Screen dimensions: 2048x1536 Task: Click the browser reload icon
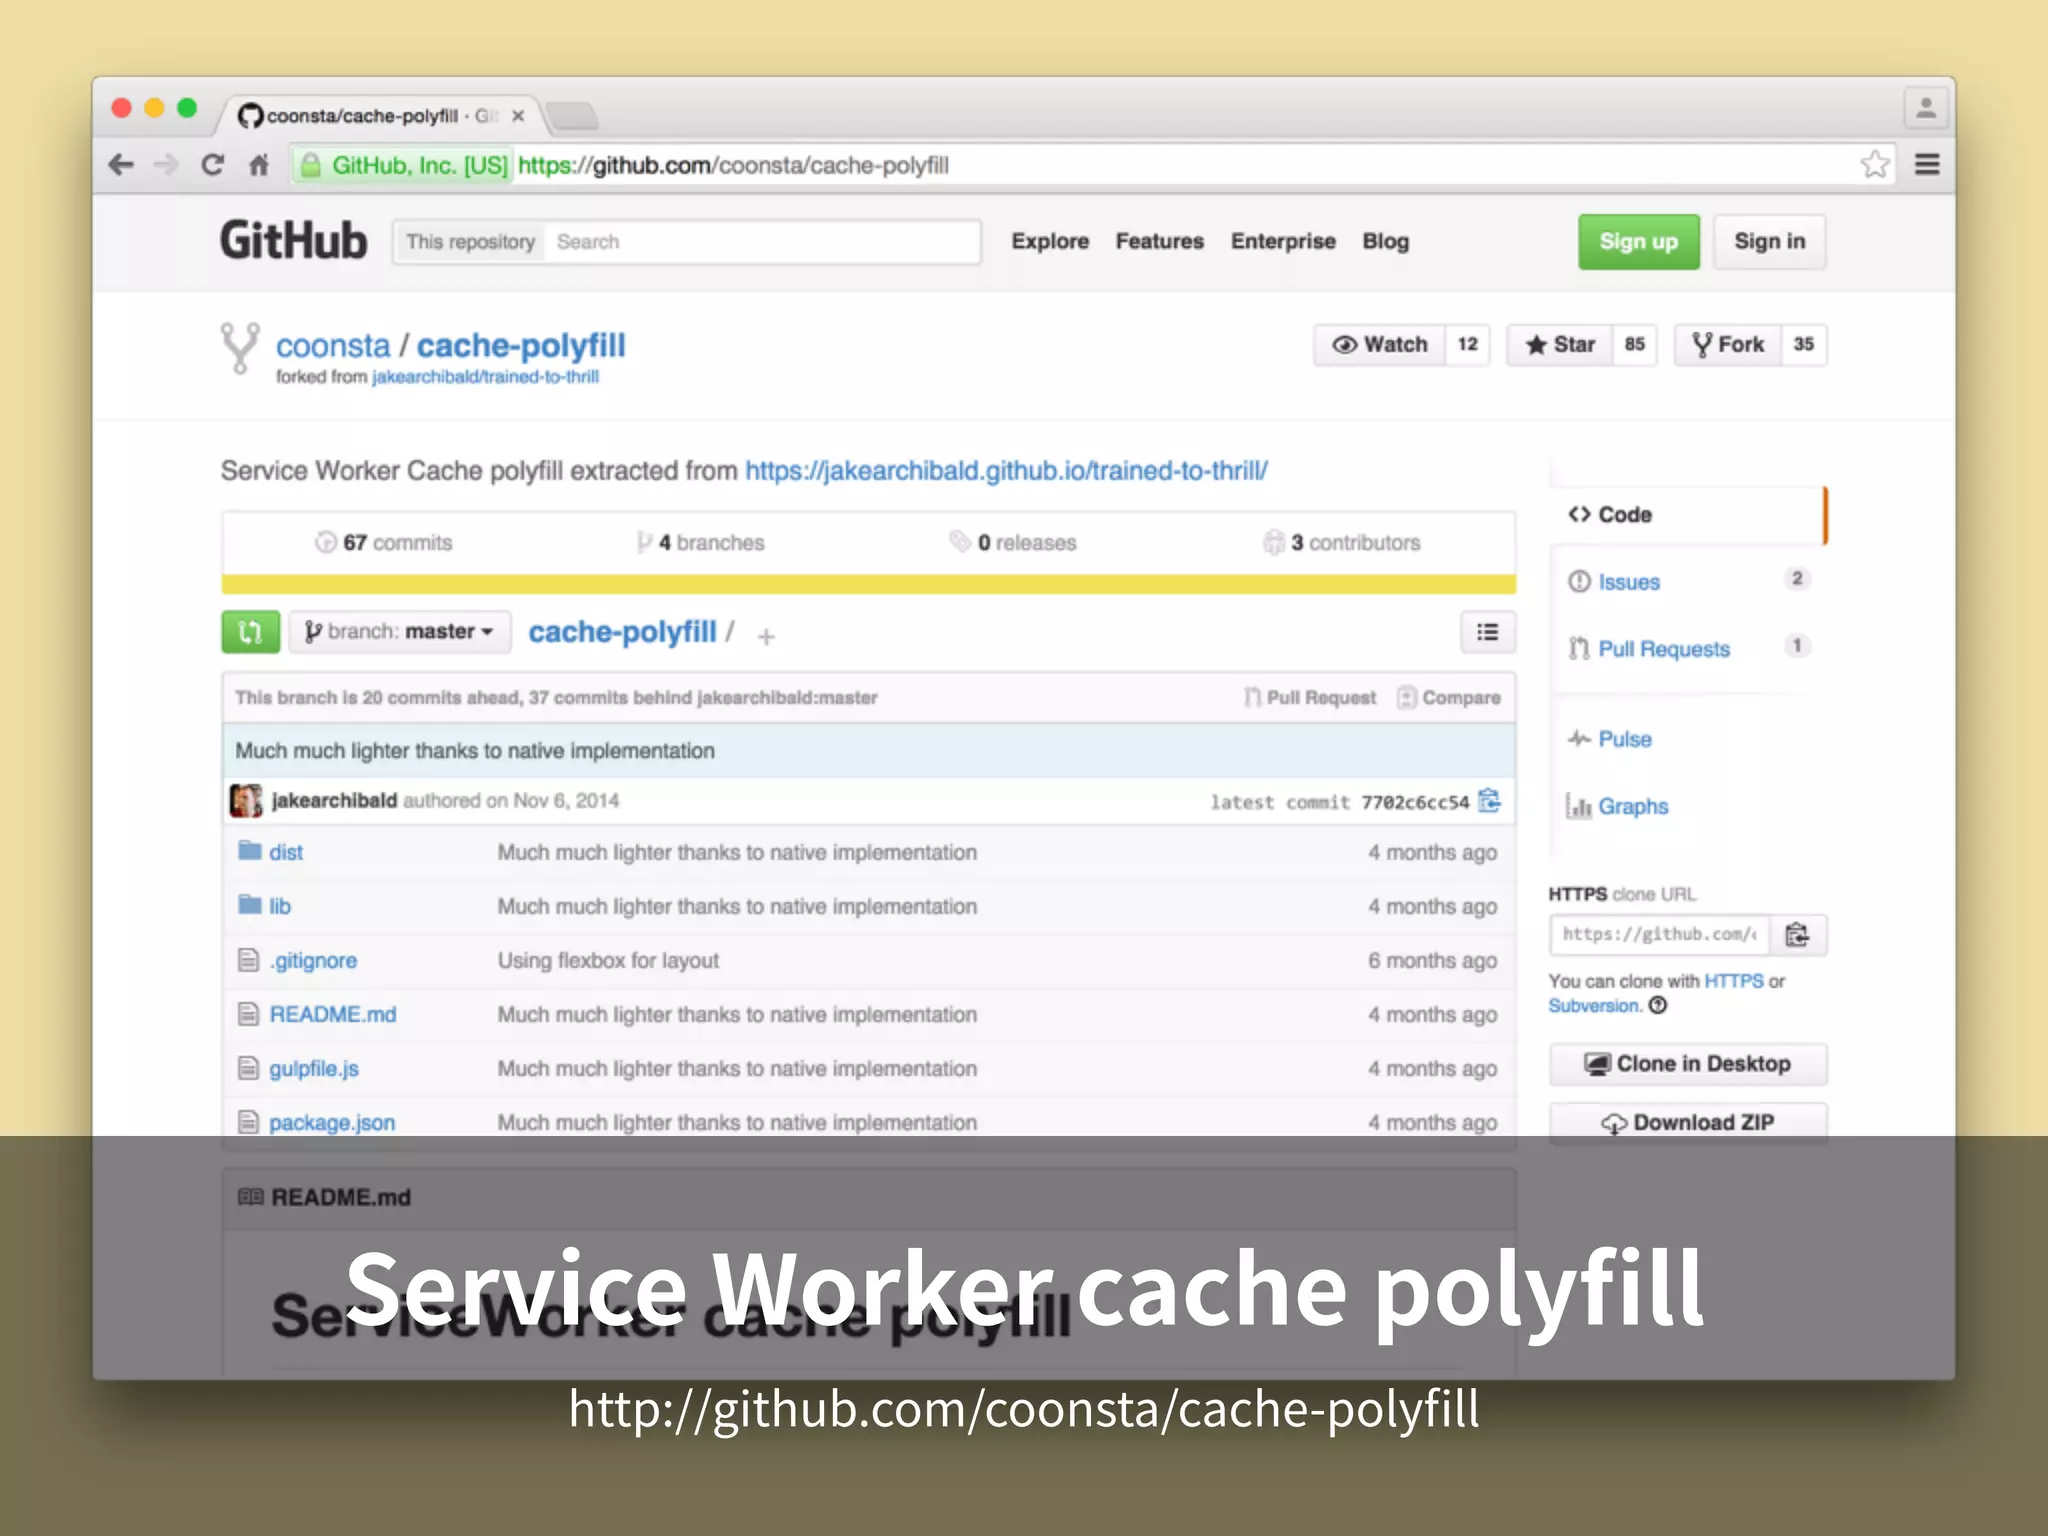[212, 165]
